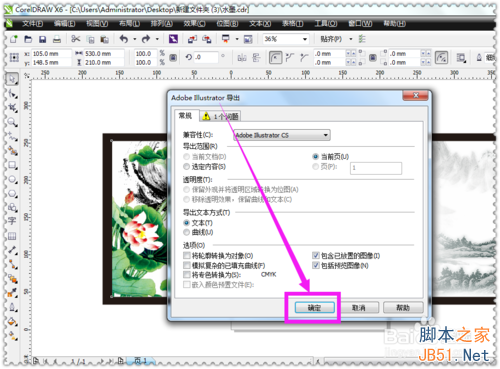The image size is (500, 369).
Task: Open the 文件(F) menu
Action: (32, 24)
